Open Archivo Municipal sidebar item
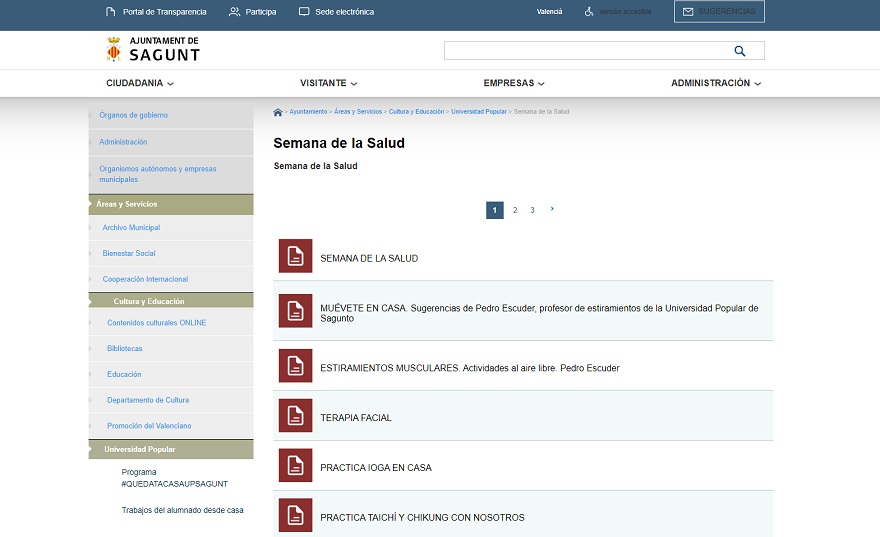 click(131, 228)
